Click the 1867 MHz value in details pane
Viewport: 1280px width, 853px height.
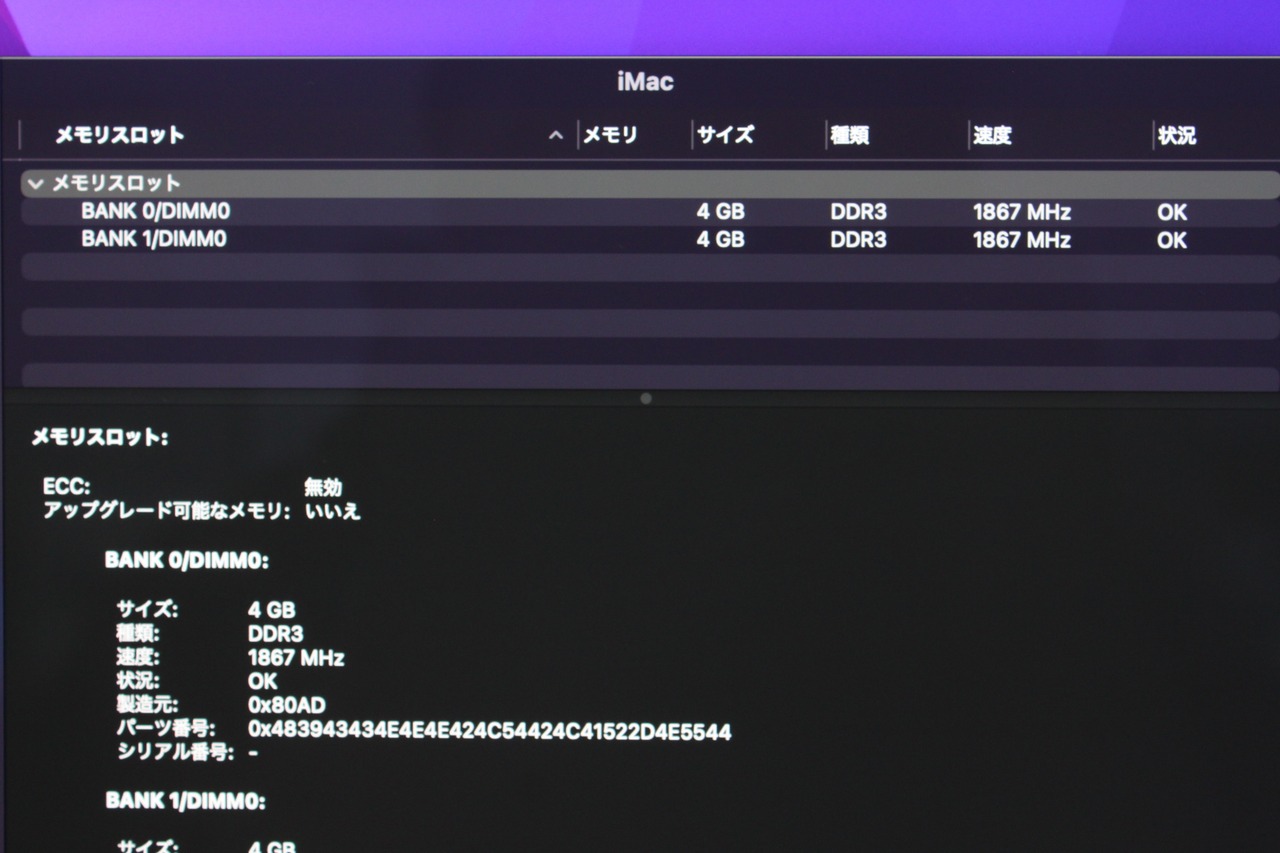(296, 658)
